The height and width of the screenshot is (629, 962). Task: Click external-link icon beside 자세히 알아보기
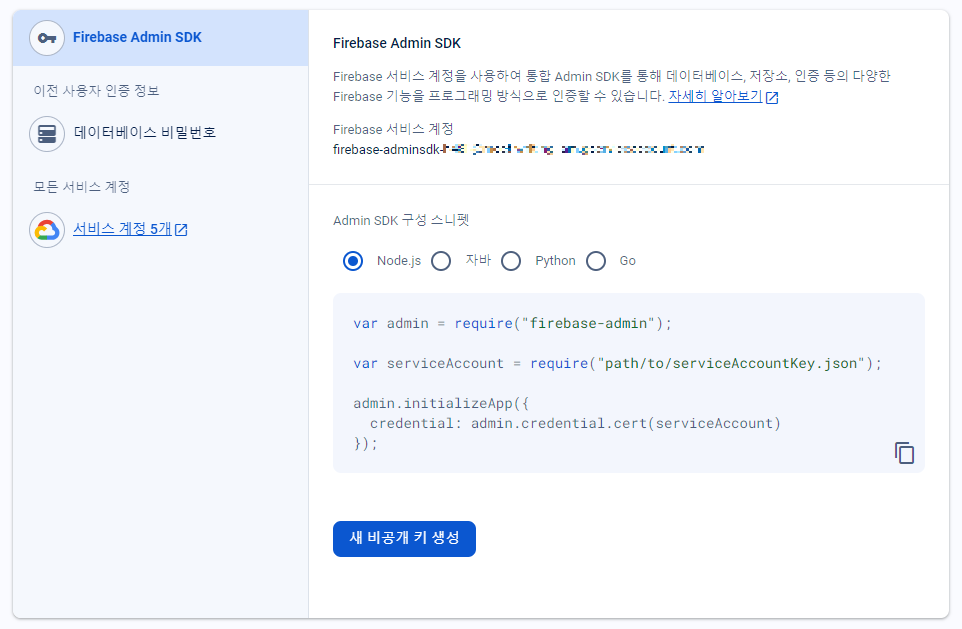[772, 97]
